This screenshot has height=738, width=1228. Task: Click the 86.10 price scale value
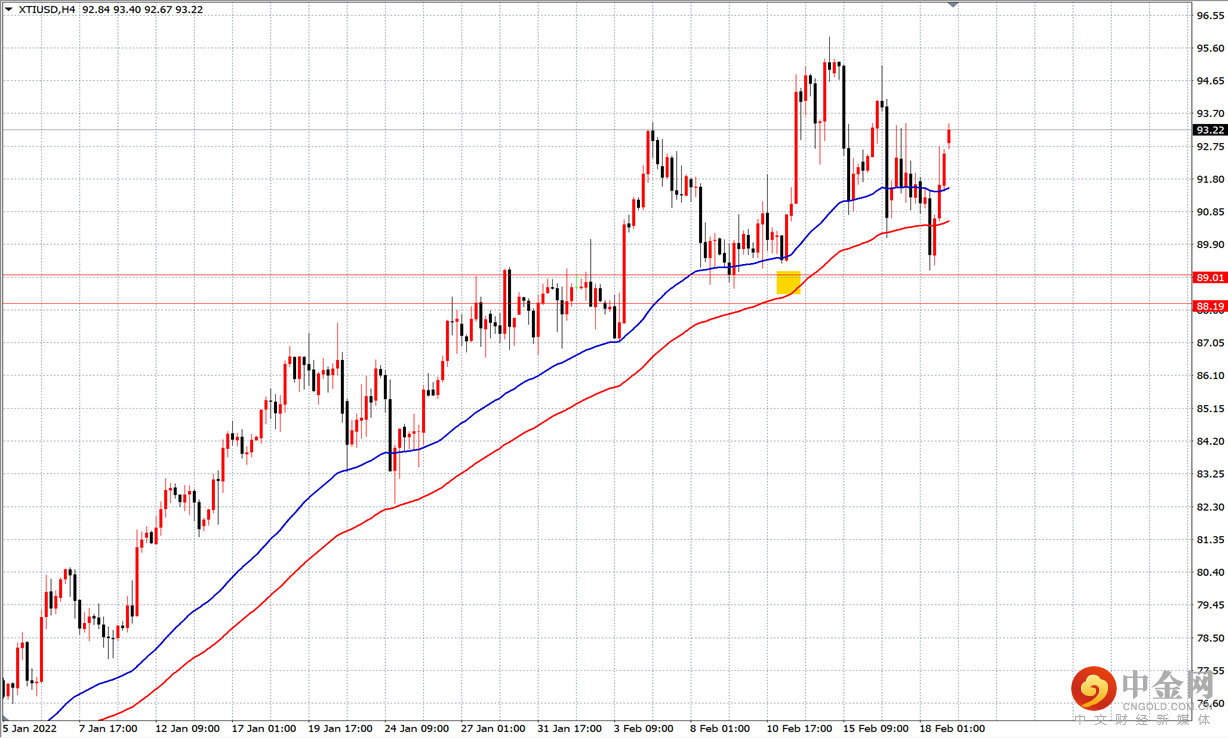(x=1210, y=375)
